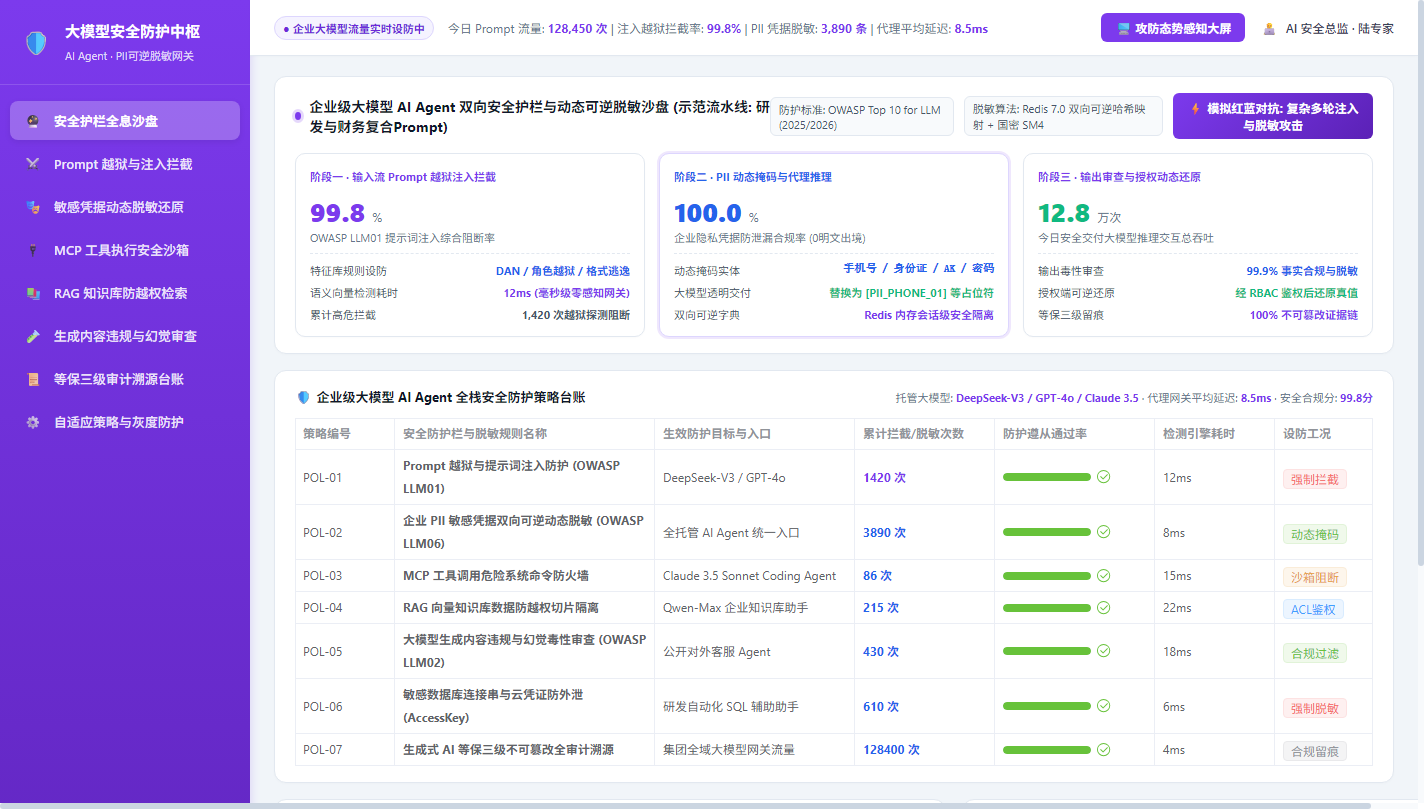Screen dimensions: 1424x809
Task: Click the MCP 工具执行安全沙箱 sidebar icon
Action: coord(33,250)
